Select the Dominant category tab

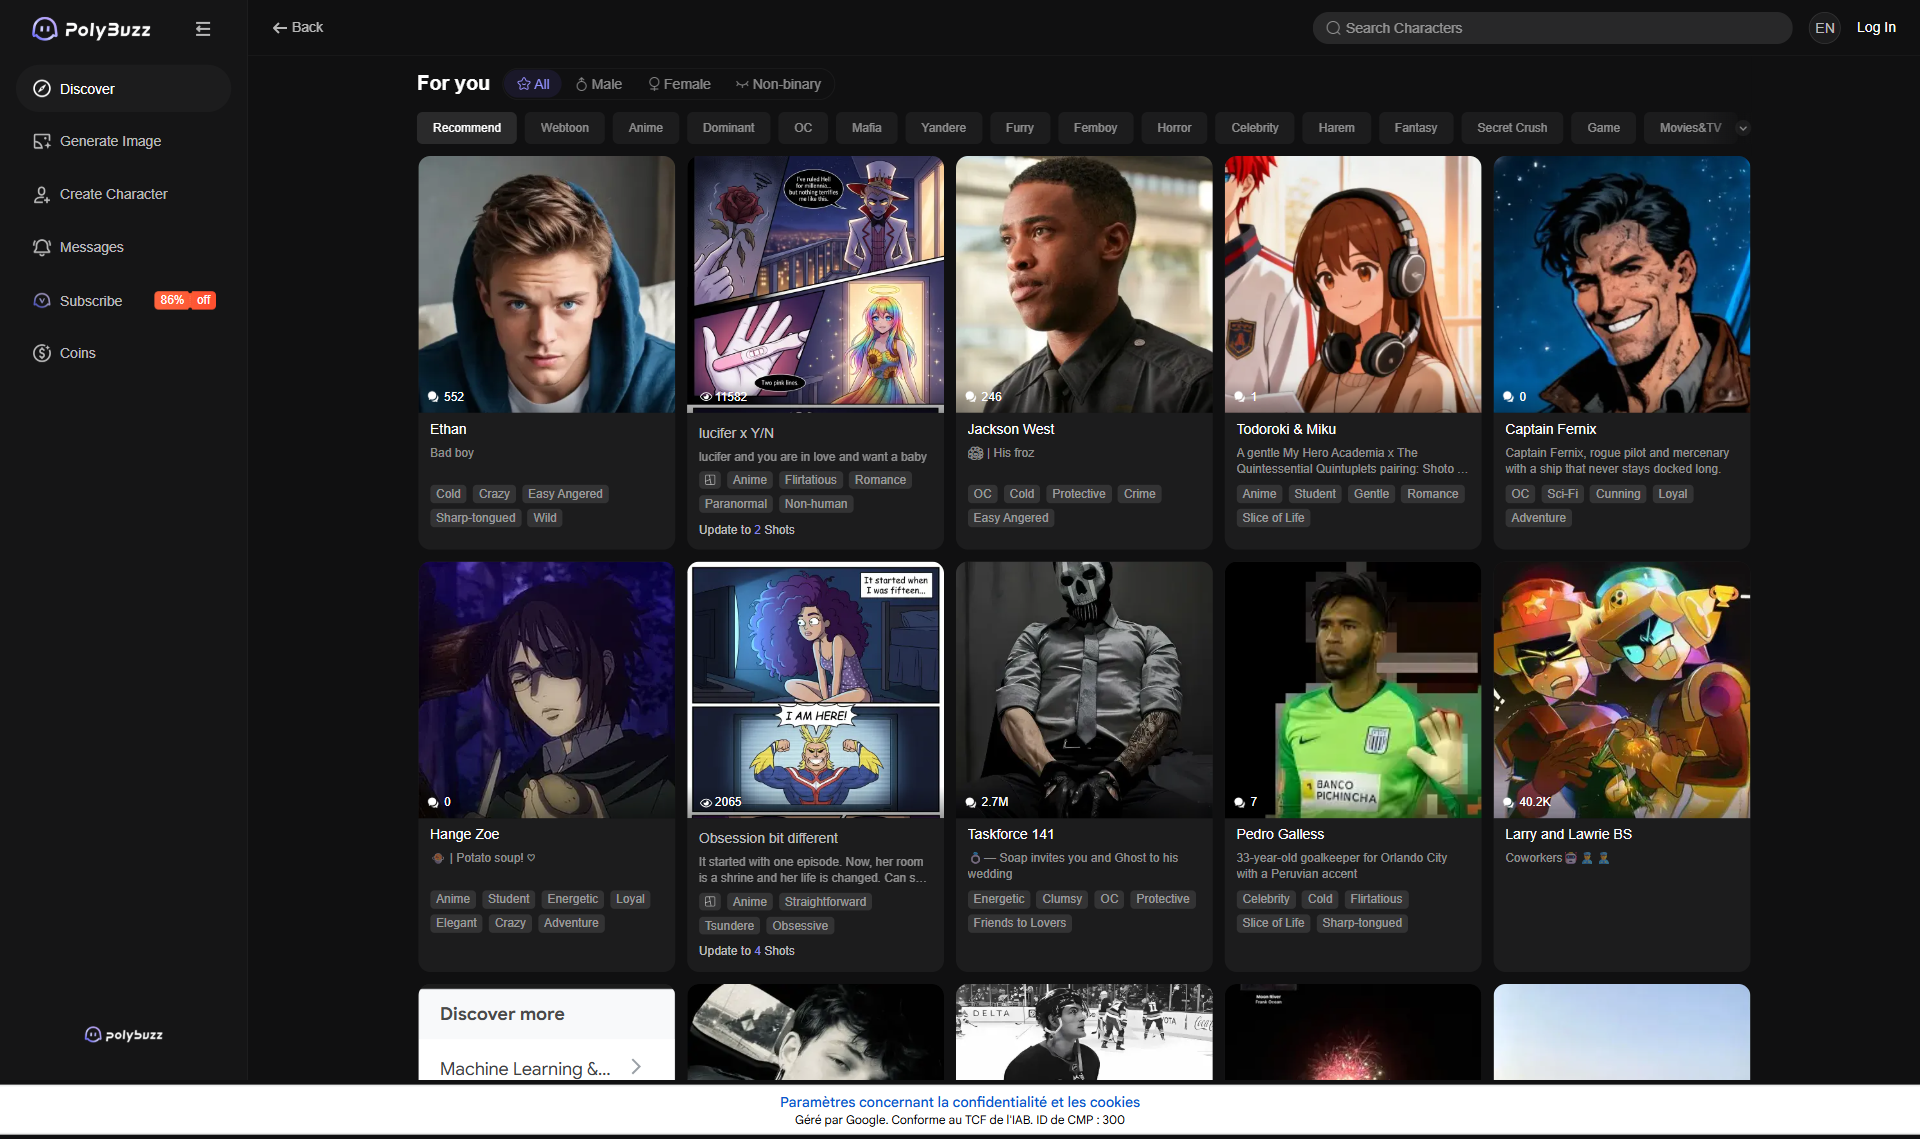pyautogui.click(x=729, y=128)
